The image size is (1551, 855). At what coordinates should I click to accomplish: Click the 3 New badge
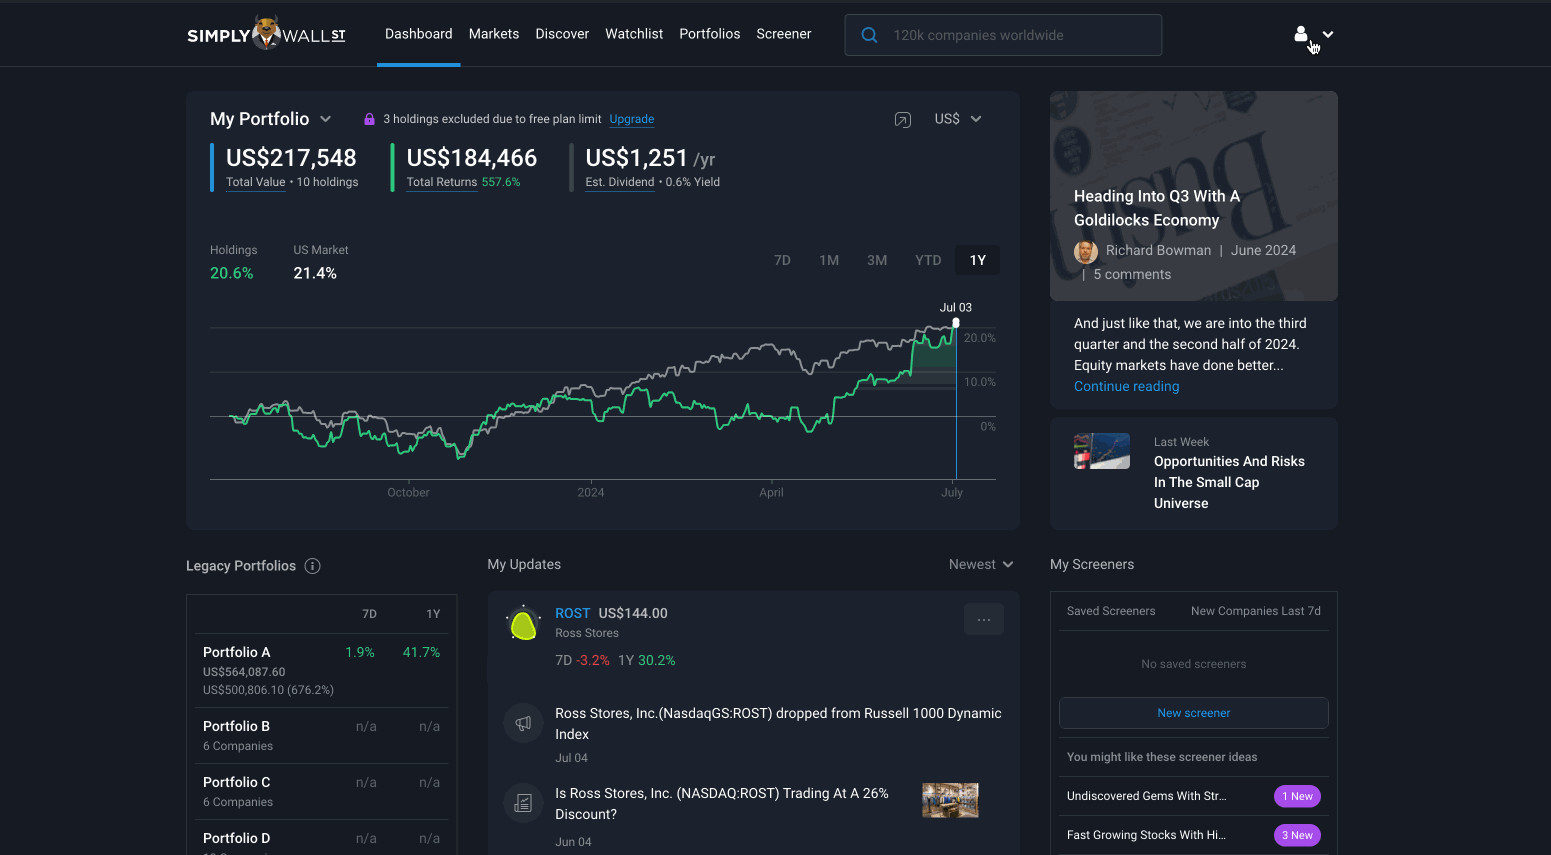1298,835
